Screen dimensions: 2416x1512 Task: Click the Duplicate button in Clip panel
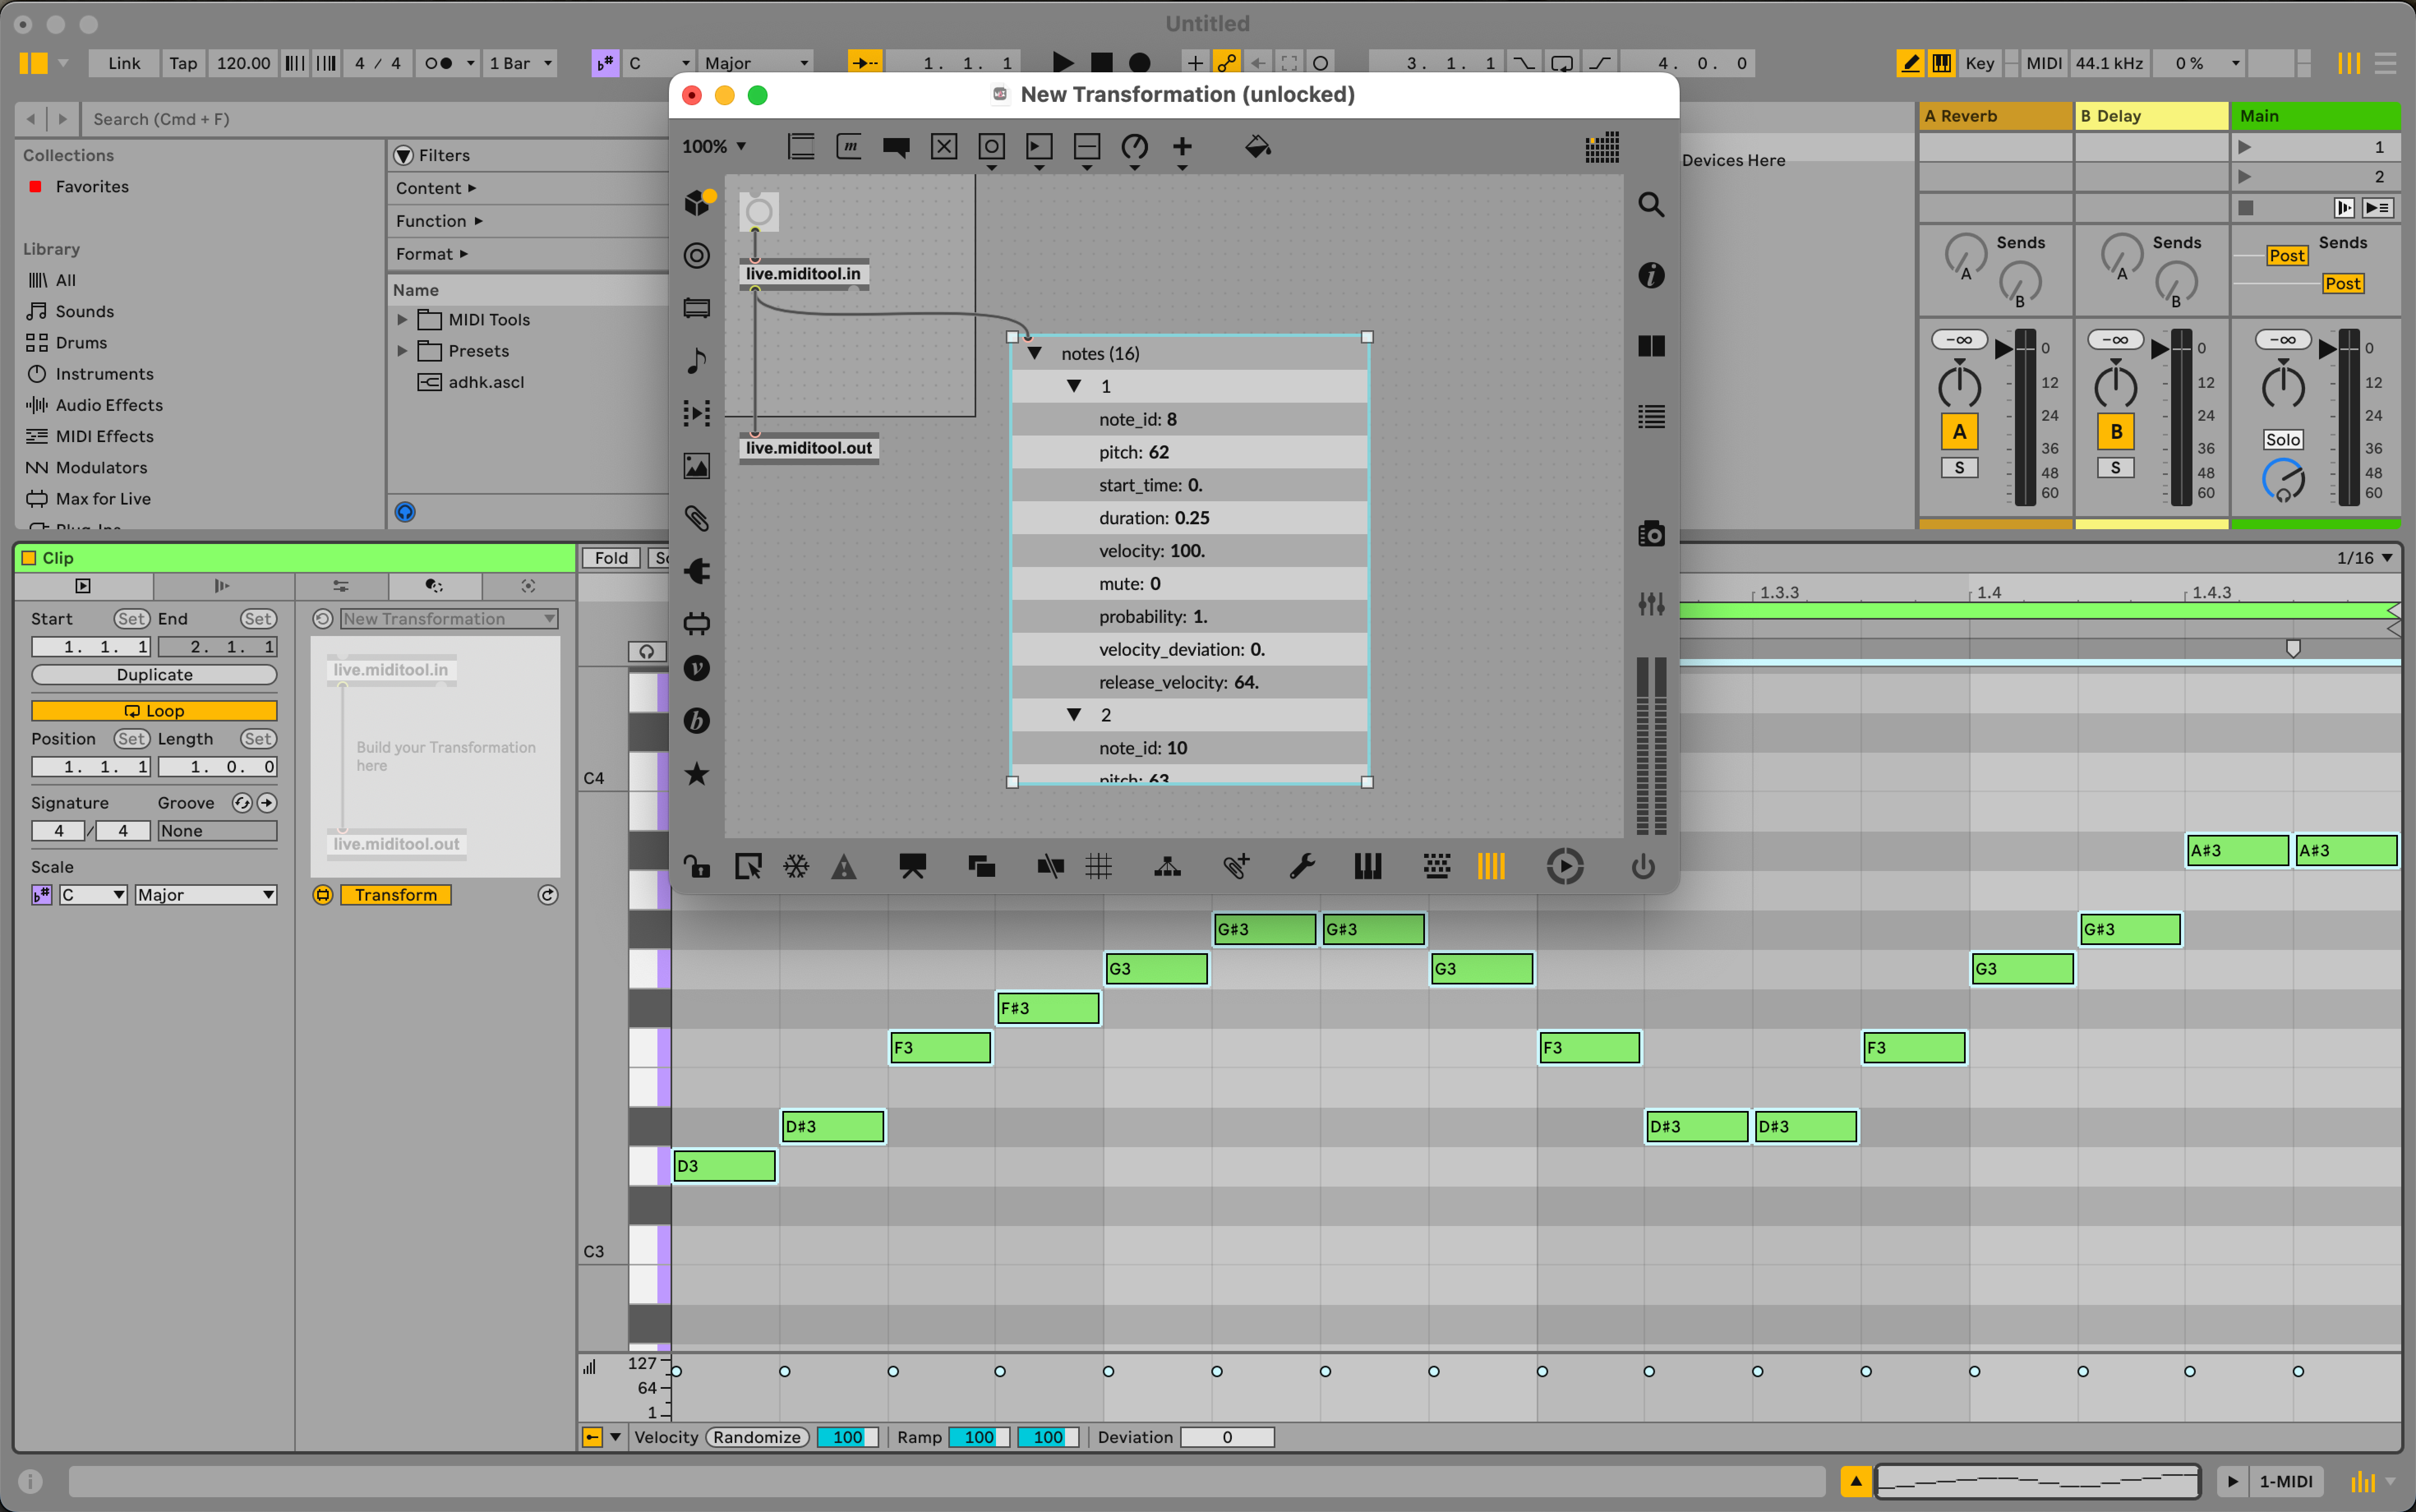[154, 675]
